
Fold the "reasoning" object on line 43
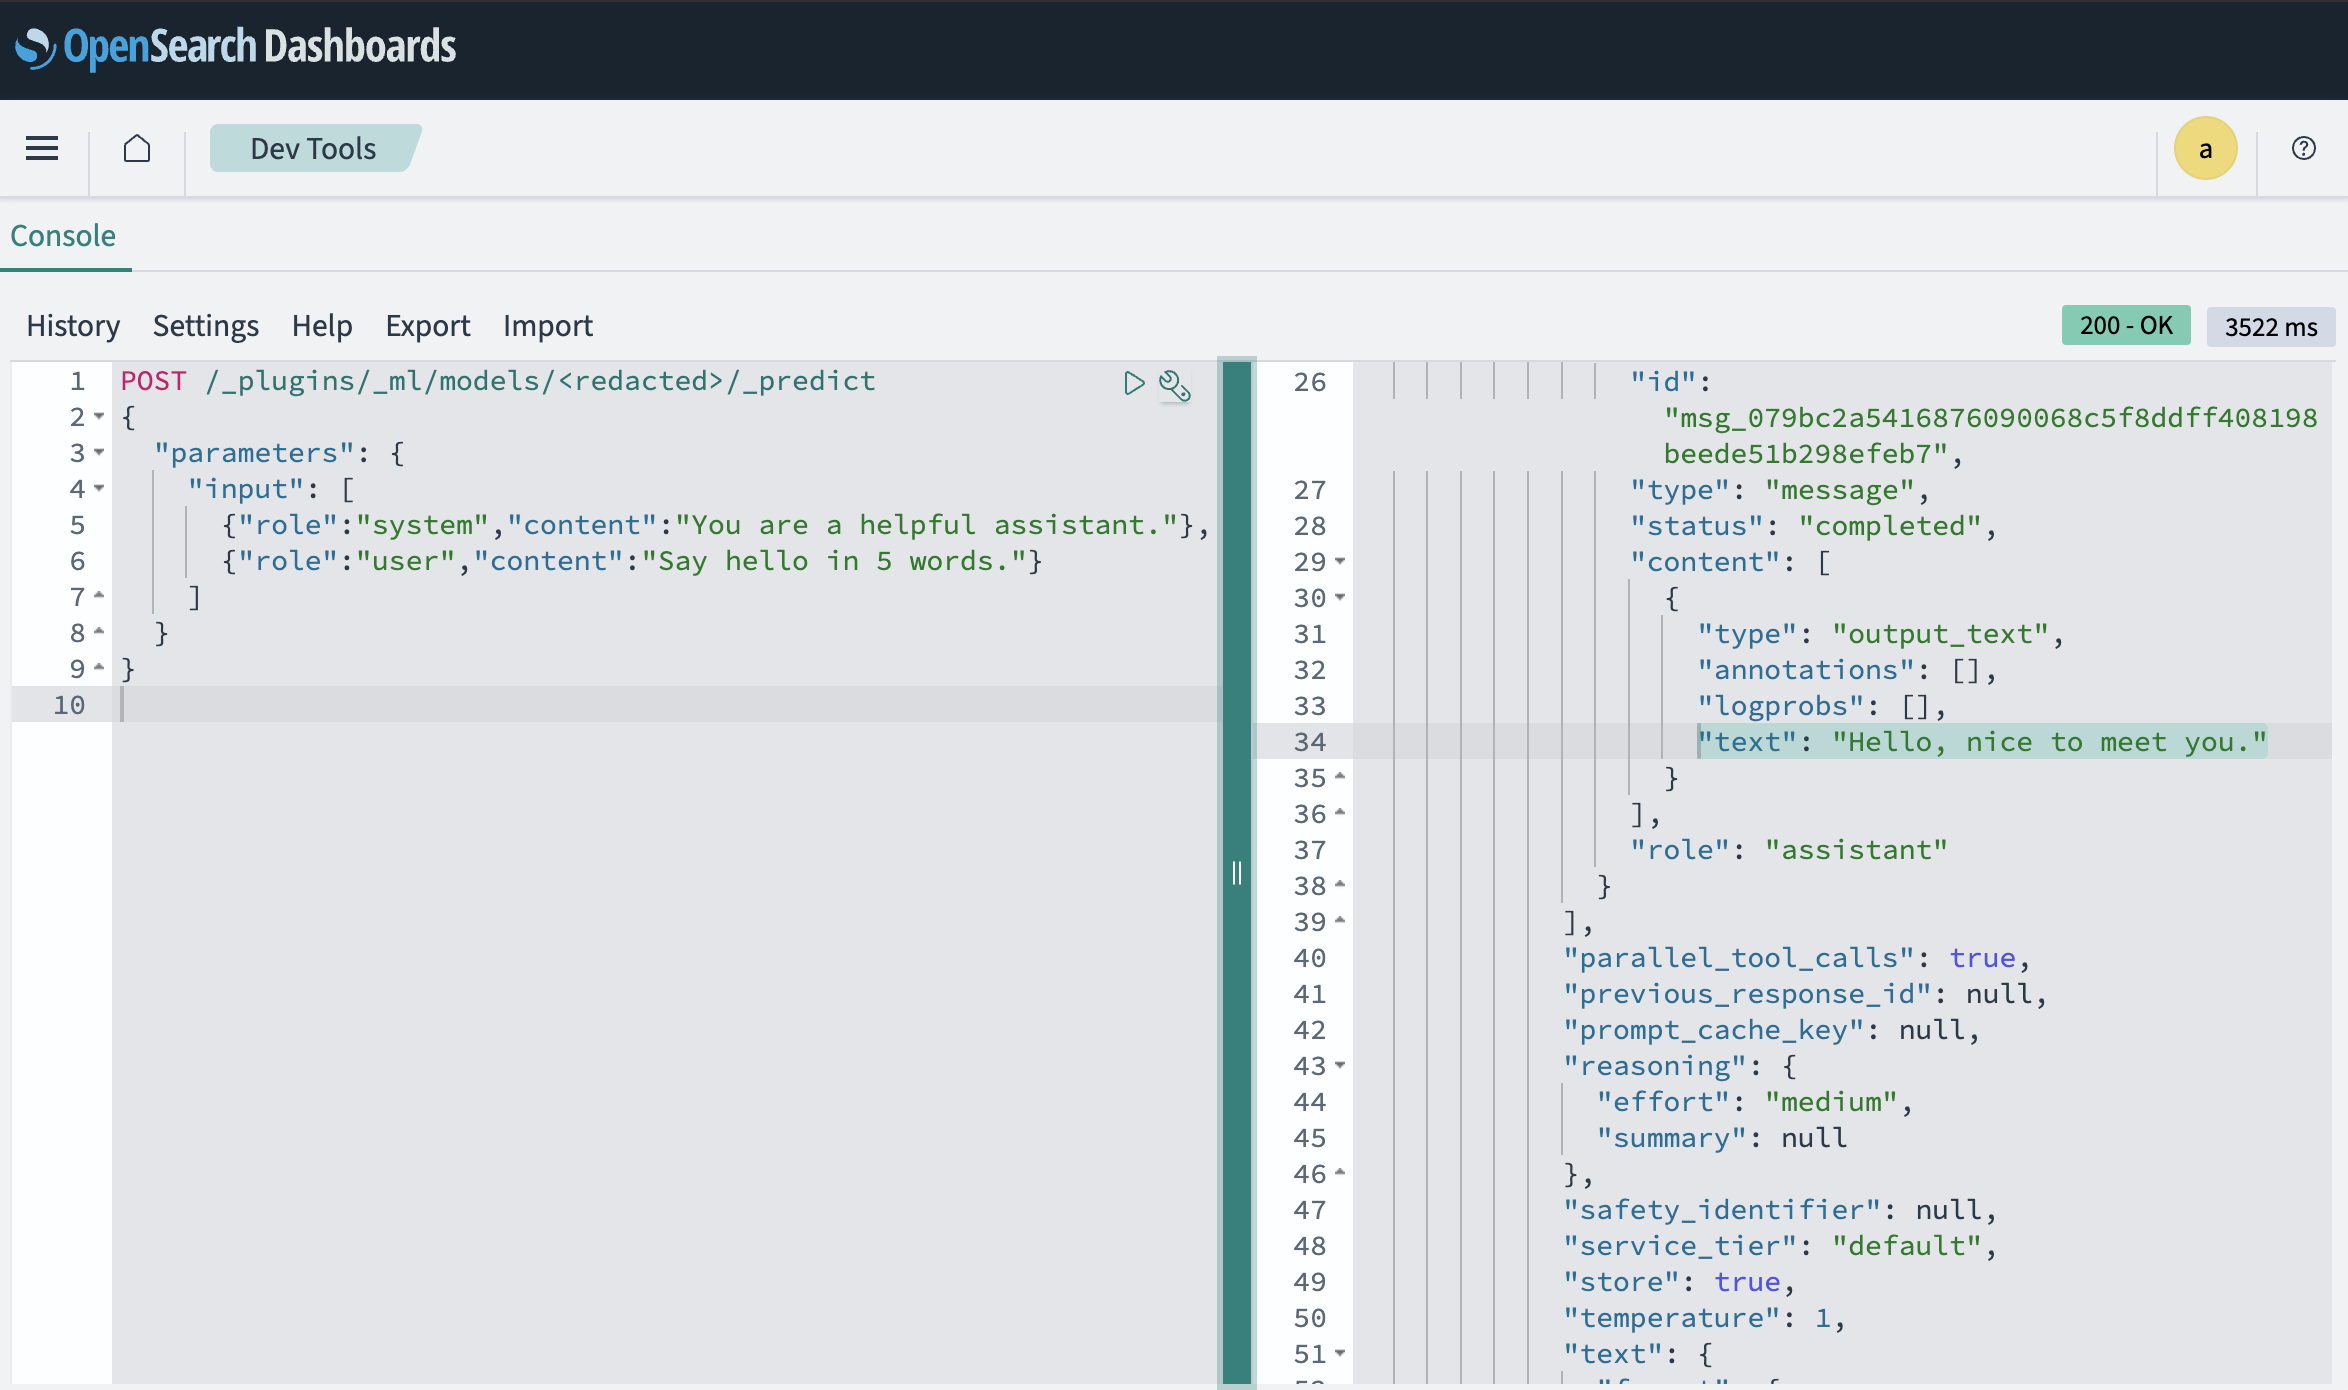1340,1065
